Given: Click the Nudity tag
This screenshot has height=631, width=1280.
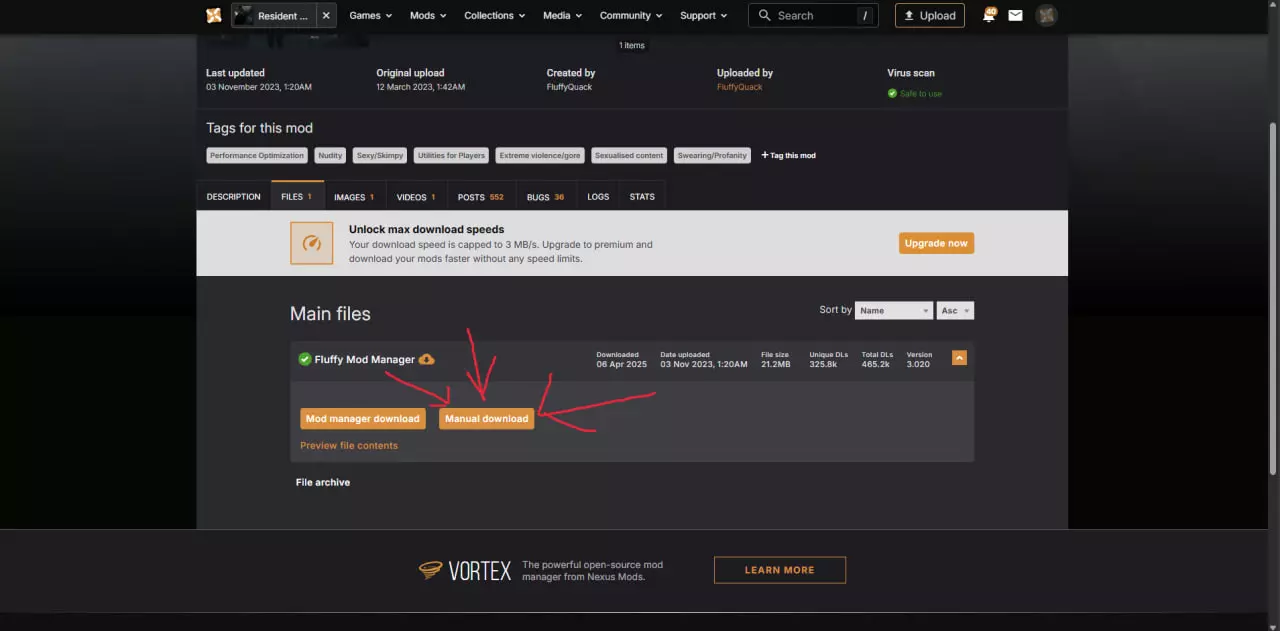Looking at the screenshot, I should coord(330,155).
